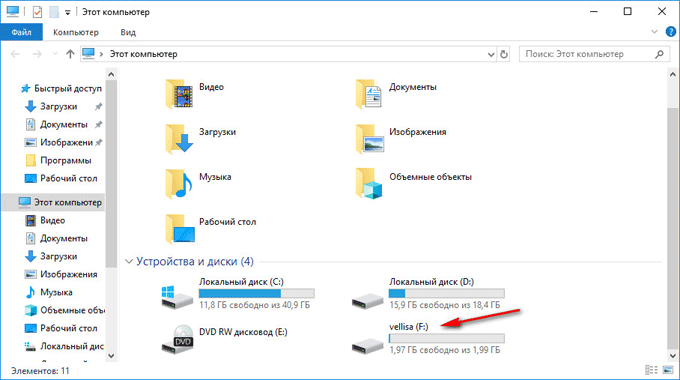Open the Файл menu tab

pos(21,32)
